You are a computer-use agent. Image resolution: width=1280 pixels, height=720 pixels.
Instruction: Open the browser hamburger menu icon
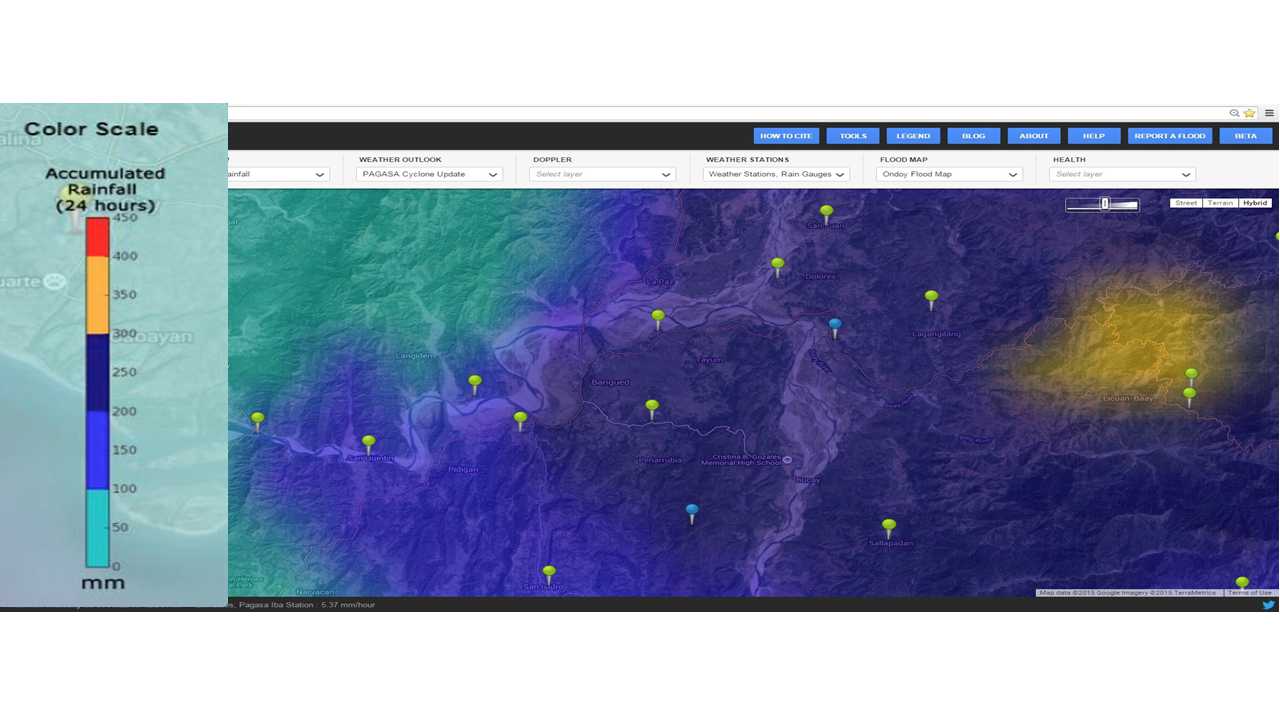[1269, 113]
